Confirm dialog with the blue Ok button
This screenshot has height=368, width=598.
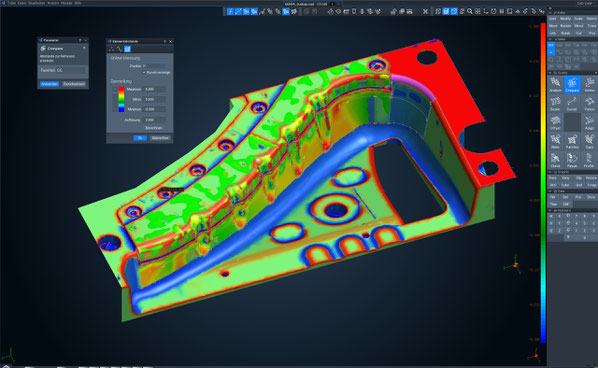click(x=140, y=138)
